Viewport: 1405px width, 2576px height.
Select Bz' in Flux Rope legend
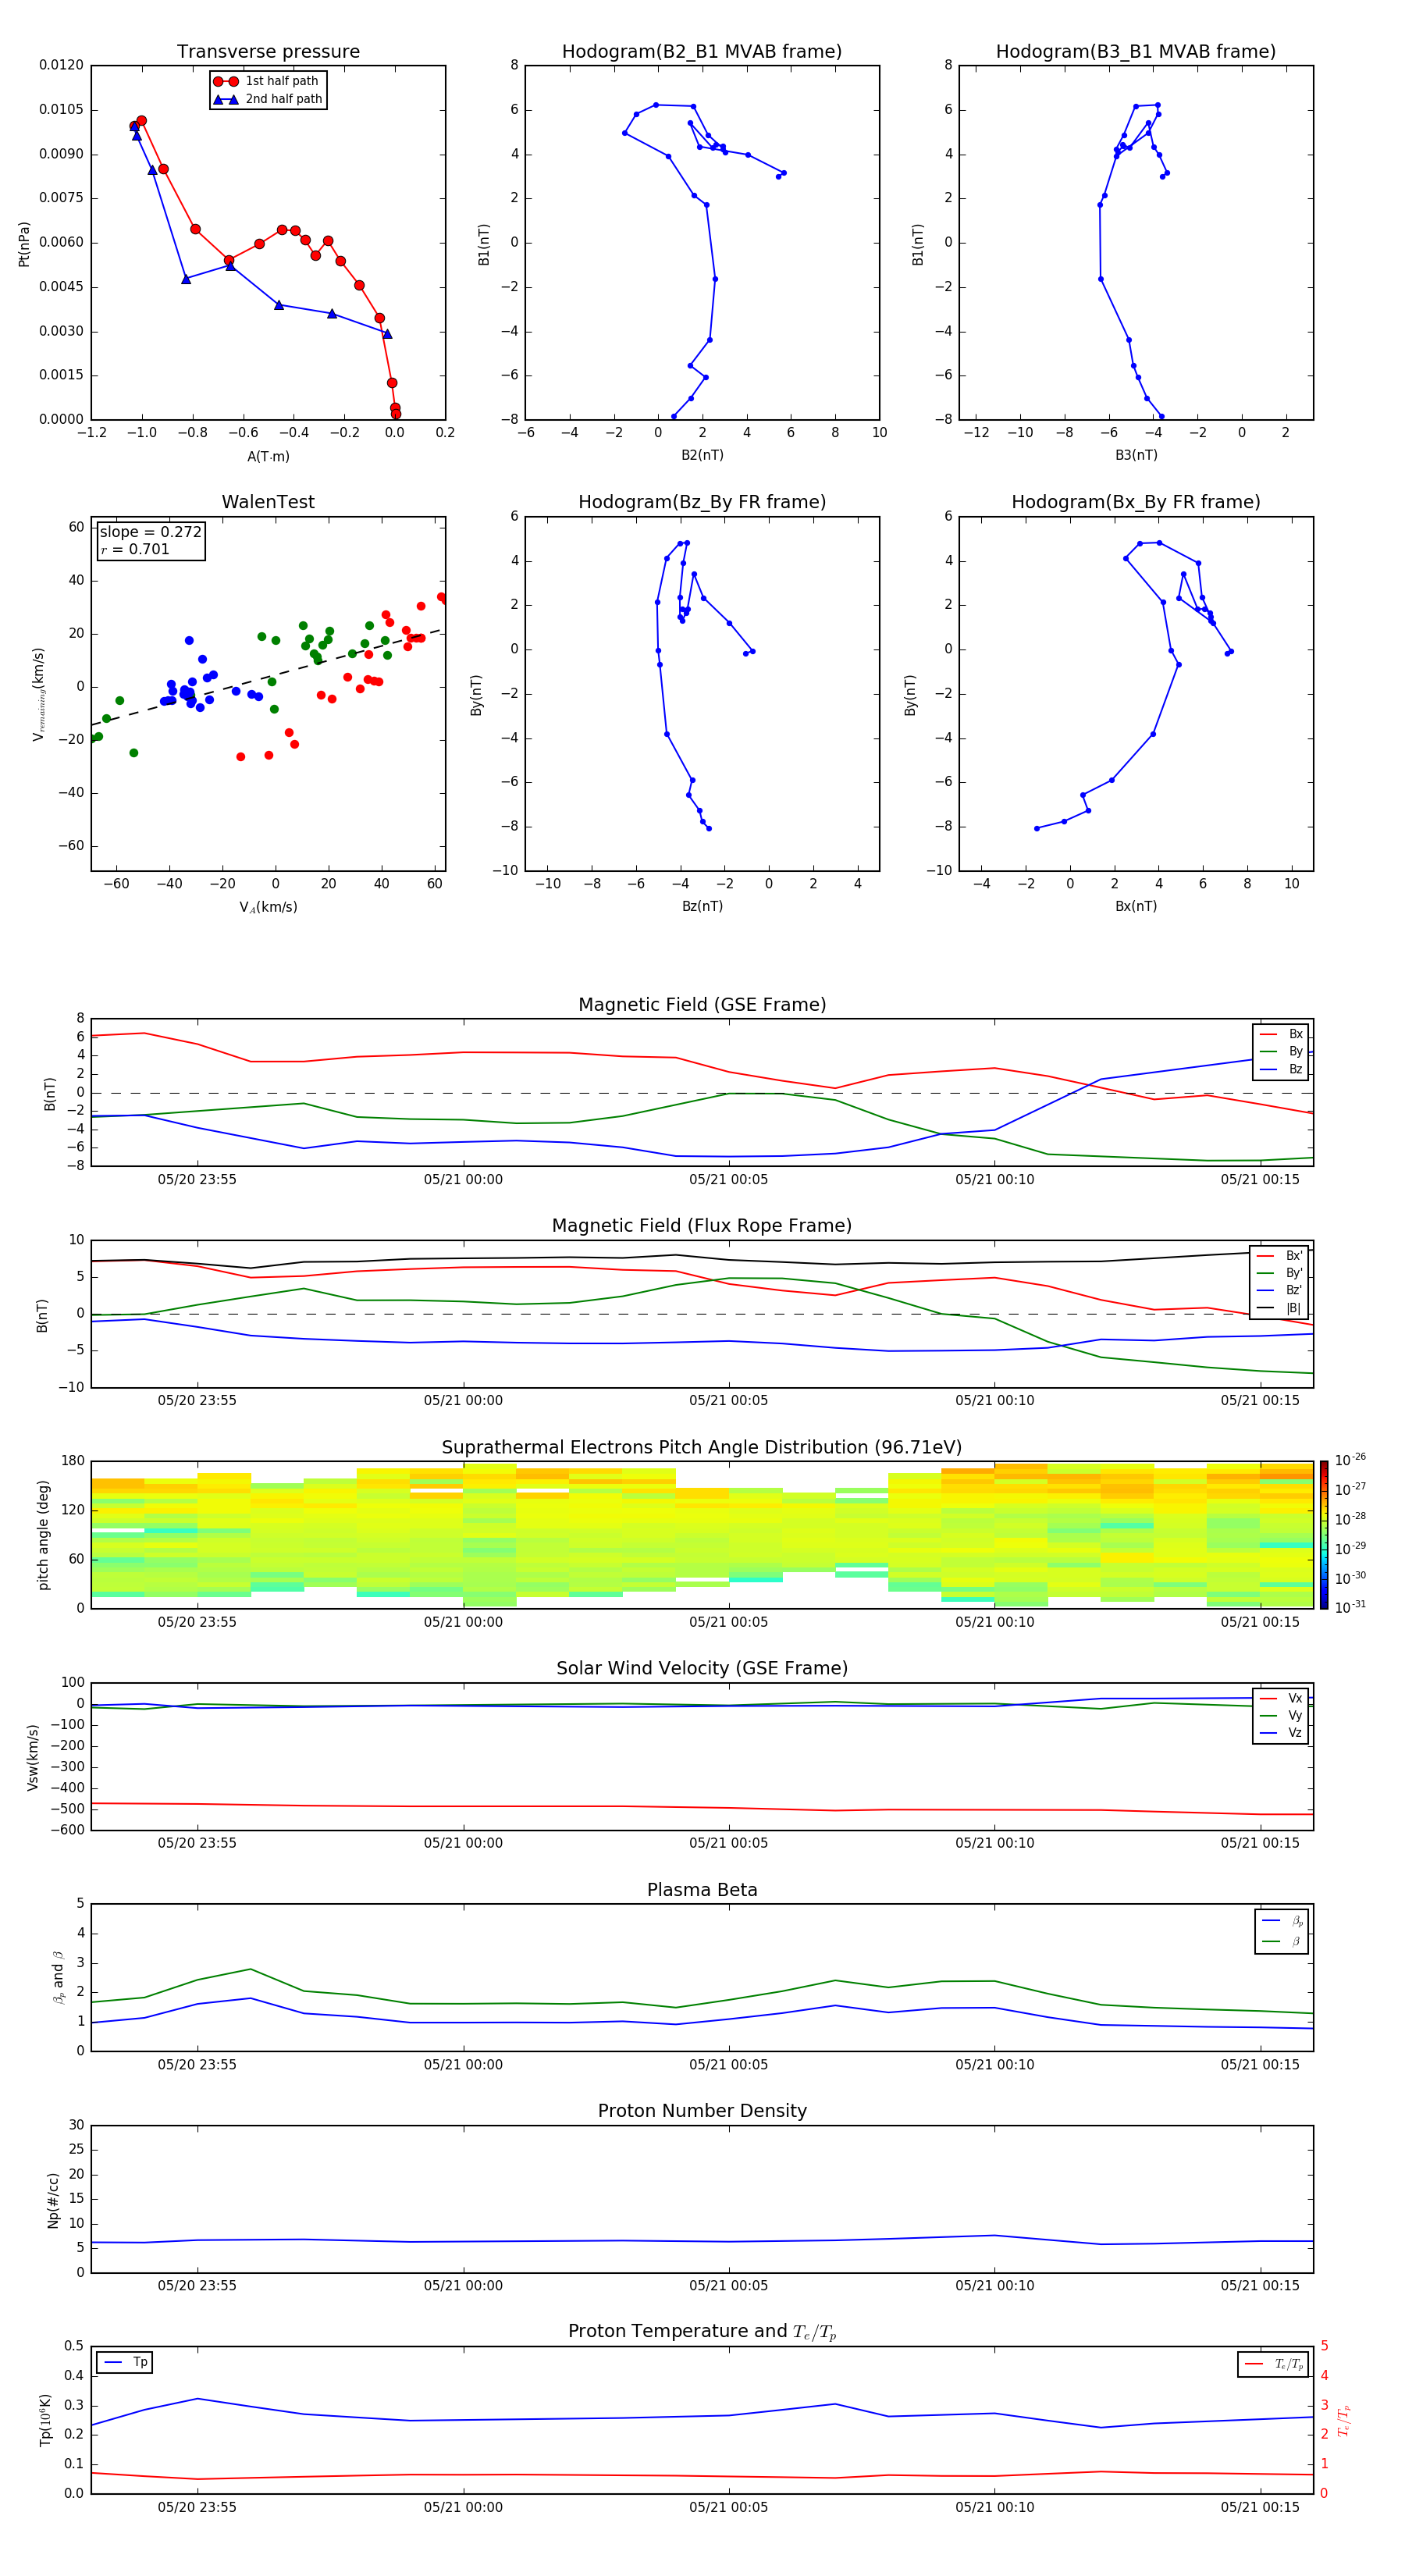coord(1280,1291)
